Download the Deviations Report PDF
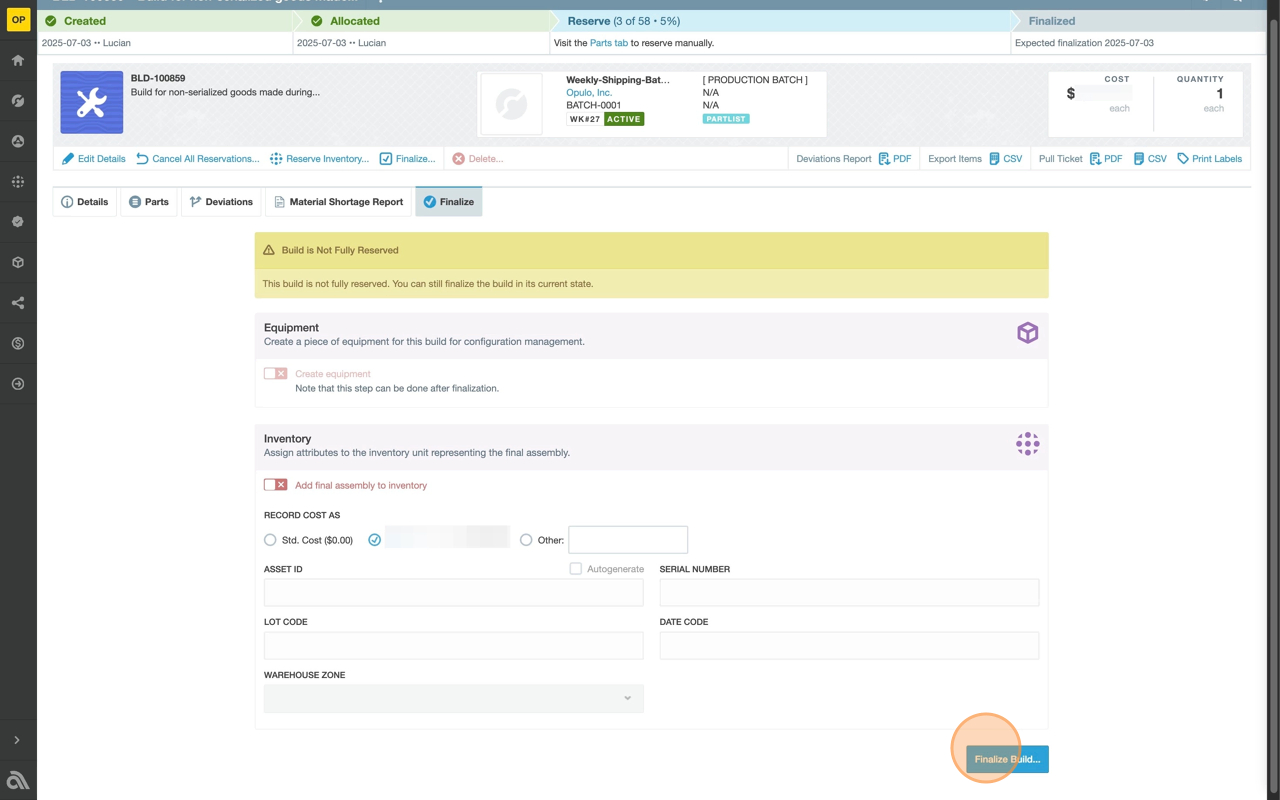 click(894, 159)
